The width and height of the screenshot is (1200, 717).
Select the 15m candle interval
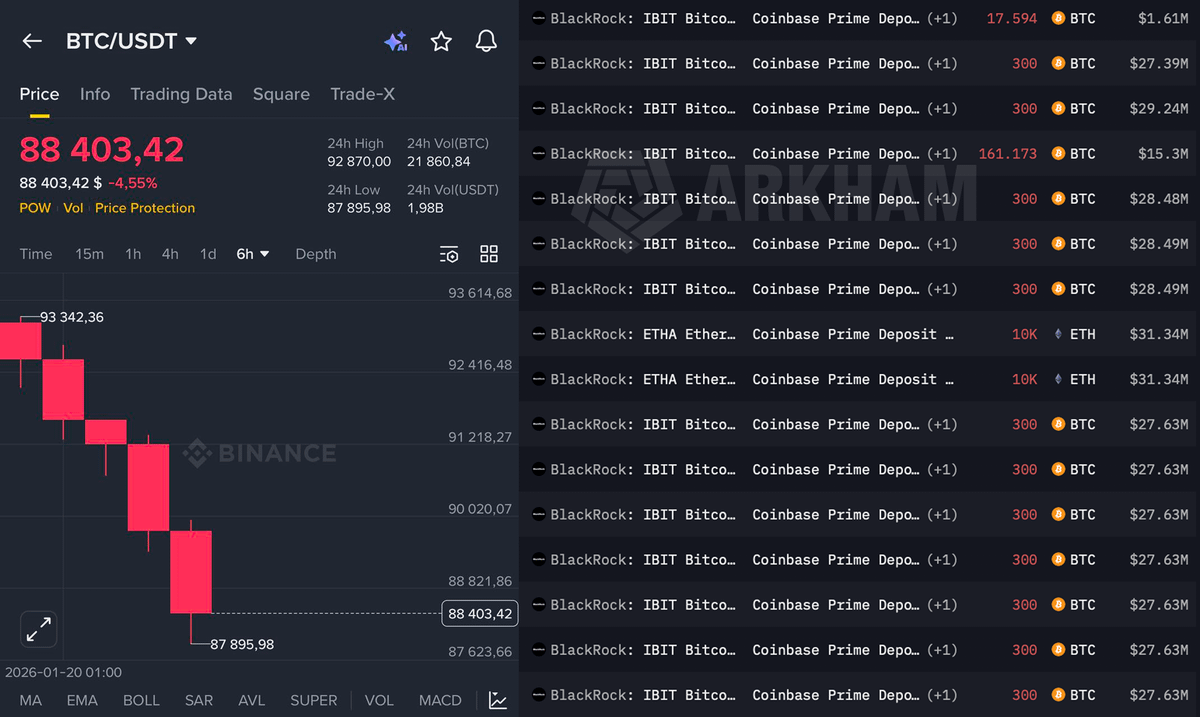coord(89,254)
